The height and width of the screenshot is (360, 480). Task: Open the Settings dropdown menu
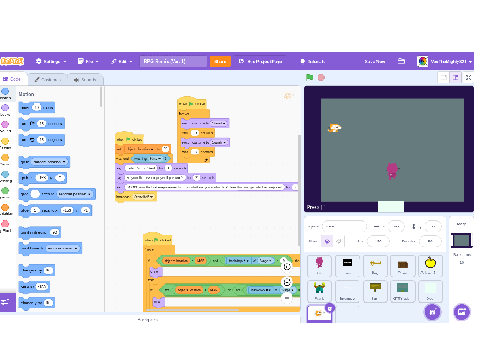click(51, 61)
